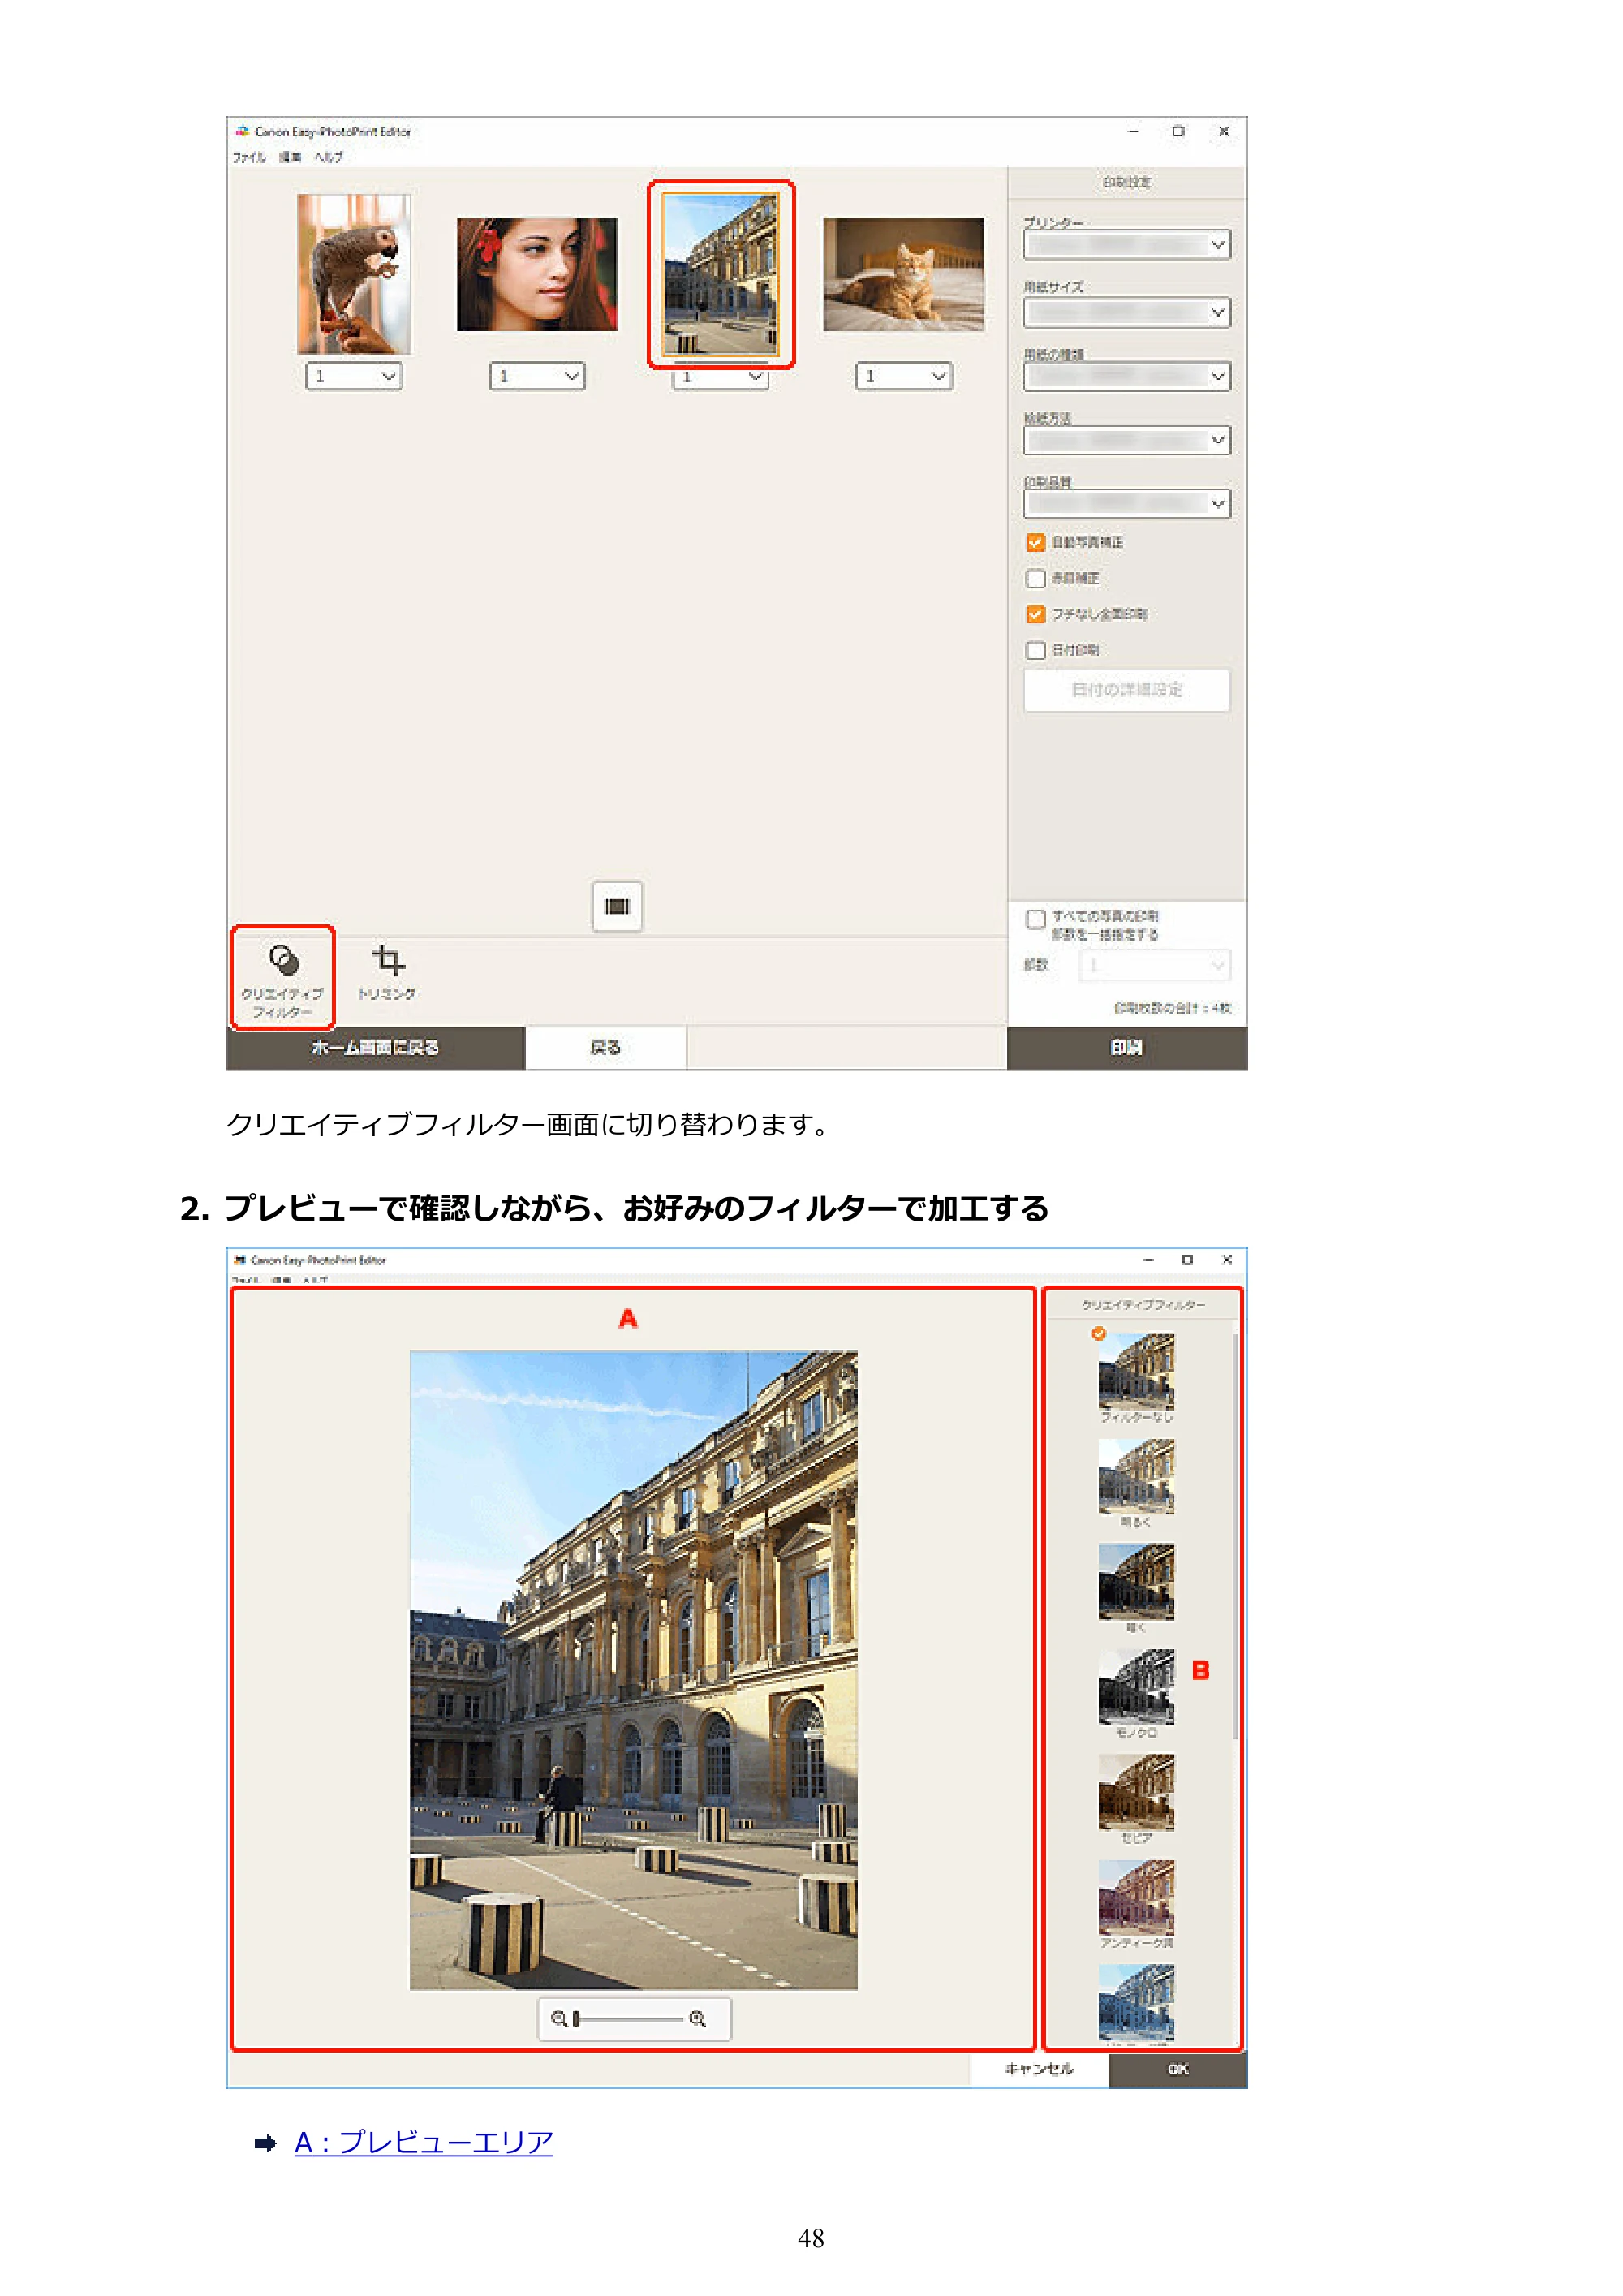Open the 用紙の種類 (paper type) dropdown
Viewport: 1623px width, 2296px height.
click(x=1127, y=376)
